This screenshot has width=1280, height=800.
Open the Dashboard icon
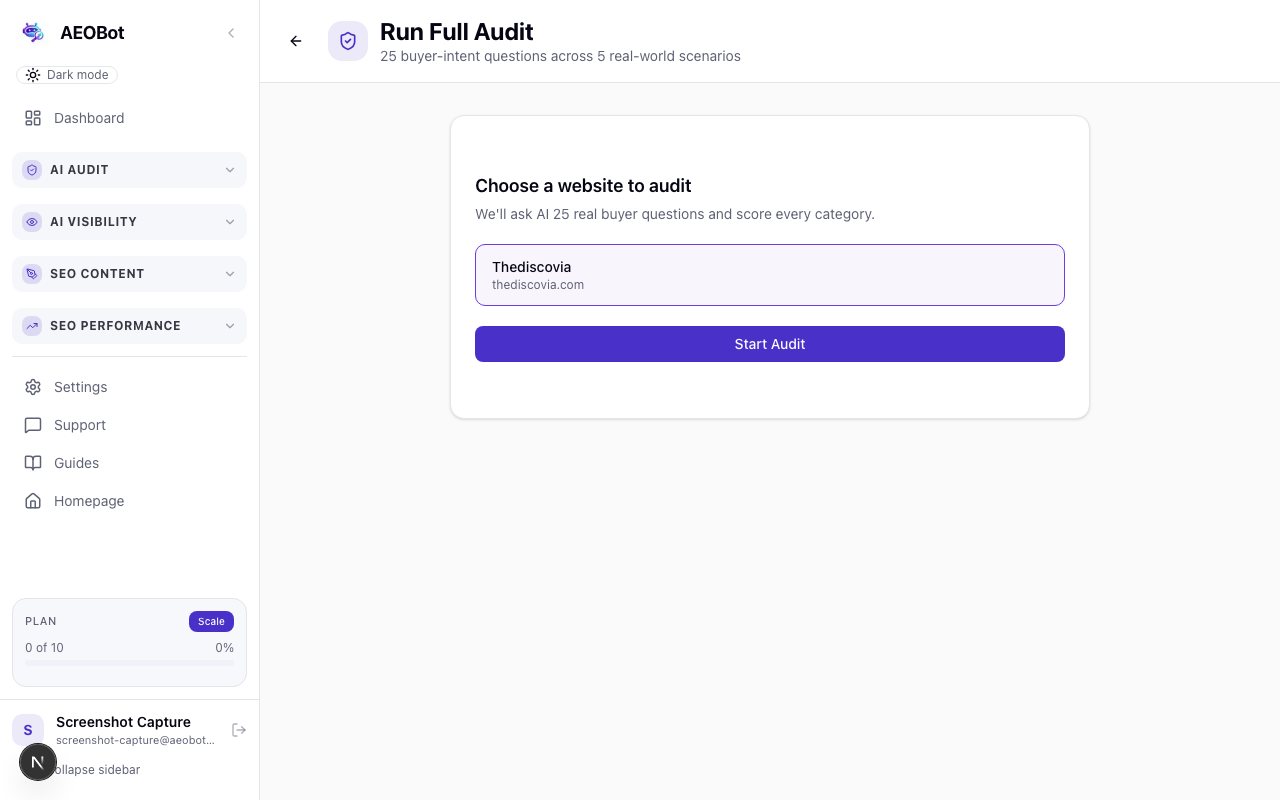33,118
